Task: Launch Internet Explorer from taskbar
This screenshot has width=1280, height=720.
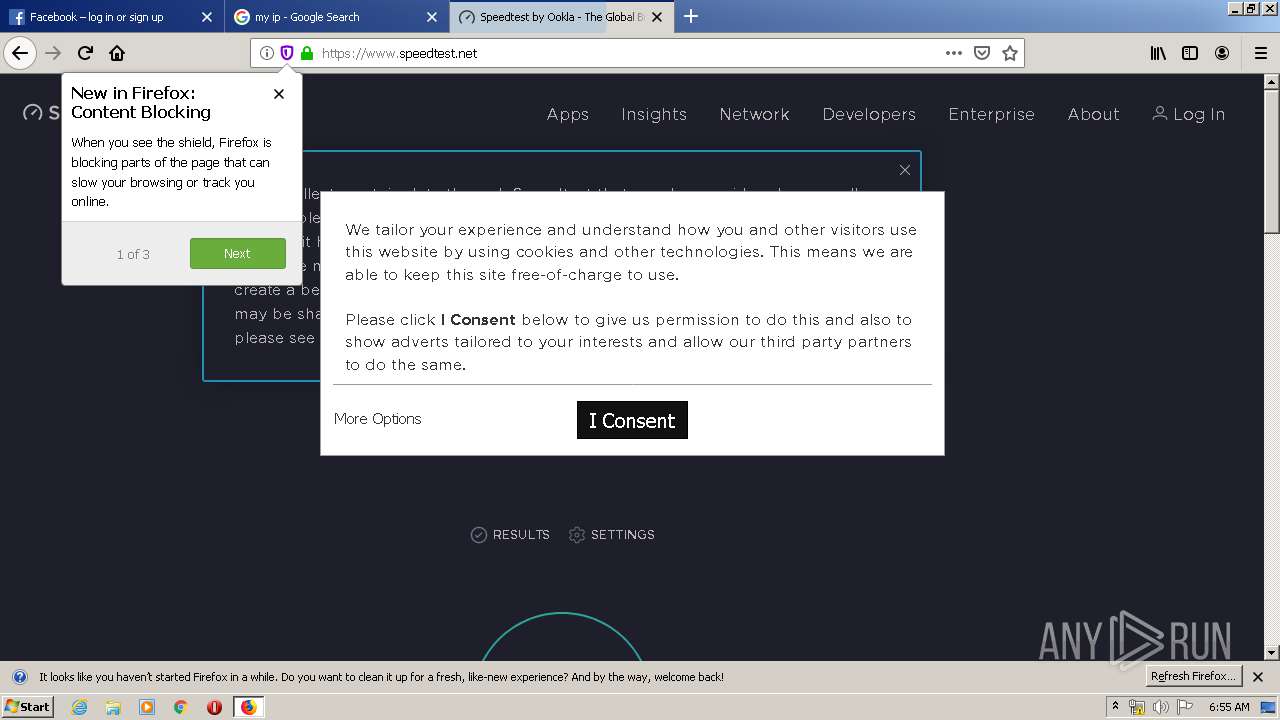Action: (79, 707)
